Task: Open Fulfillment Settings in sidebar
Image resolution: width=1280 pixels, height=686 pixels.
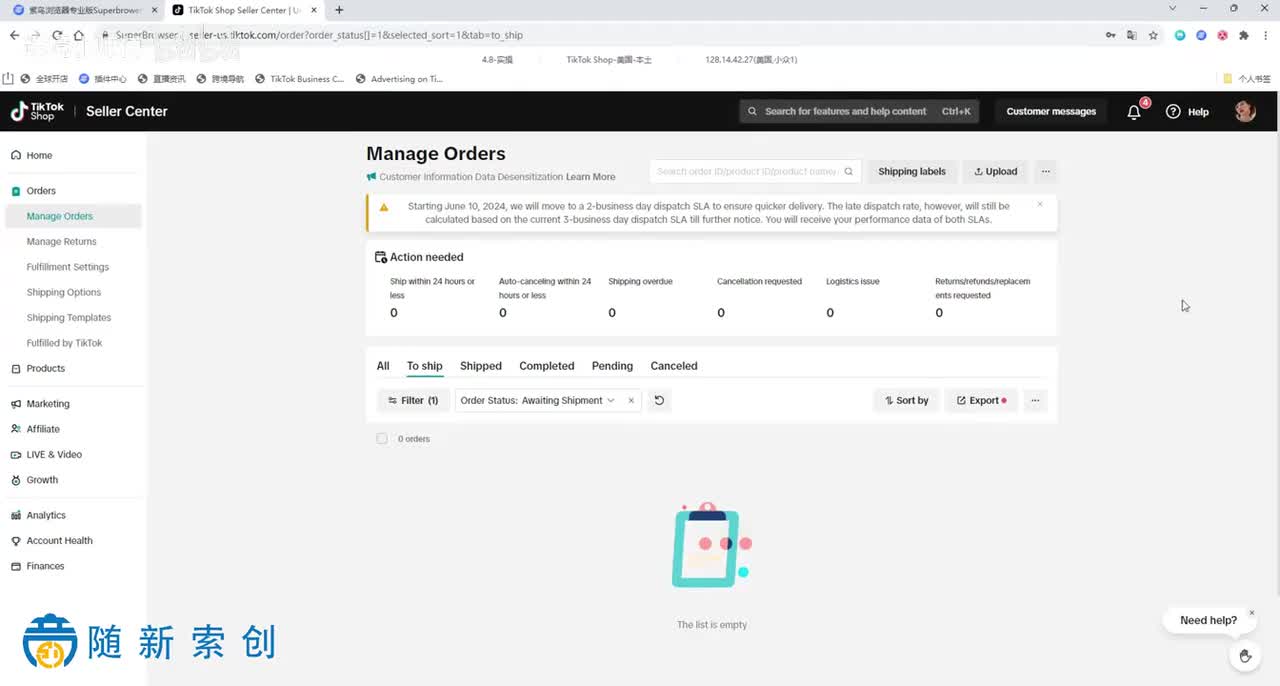Action: pyautogui.click(x=68, y=267)
